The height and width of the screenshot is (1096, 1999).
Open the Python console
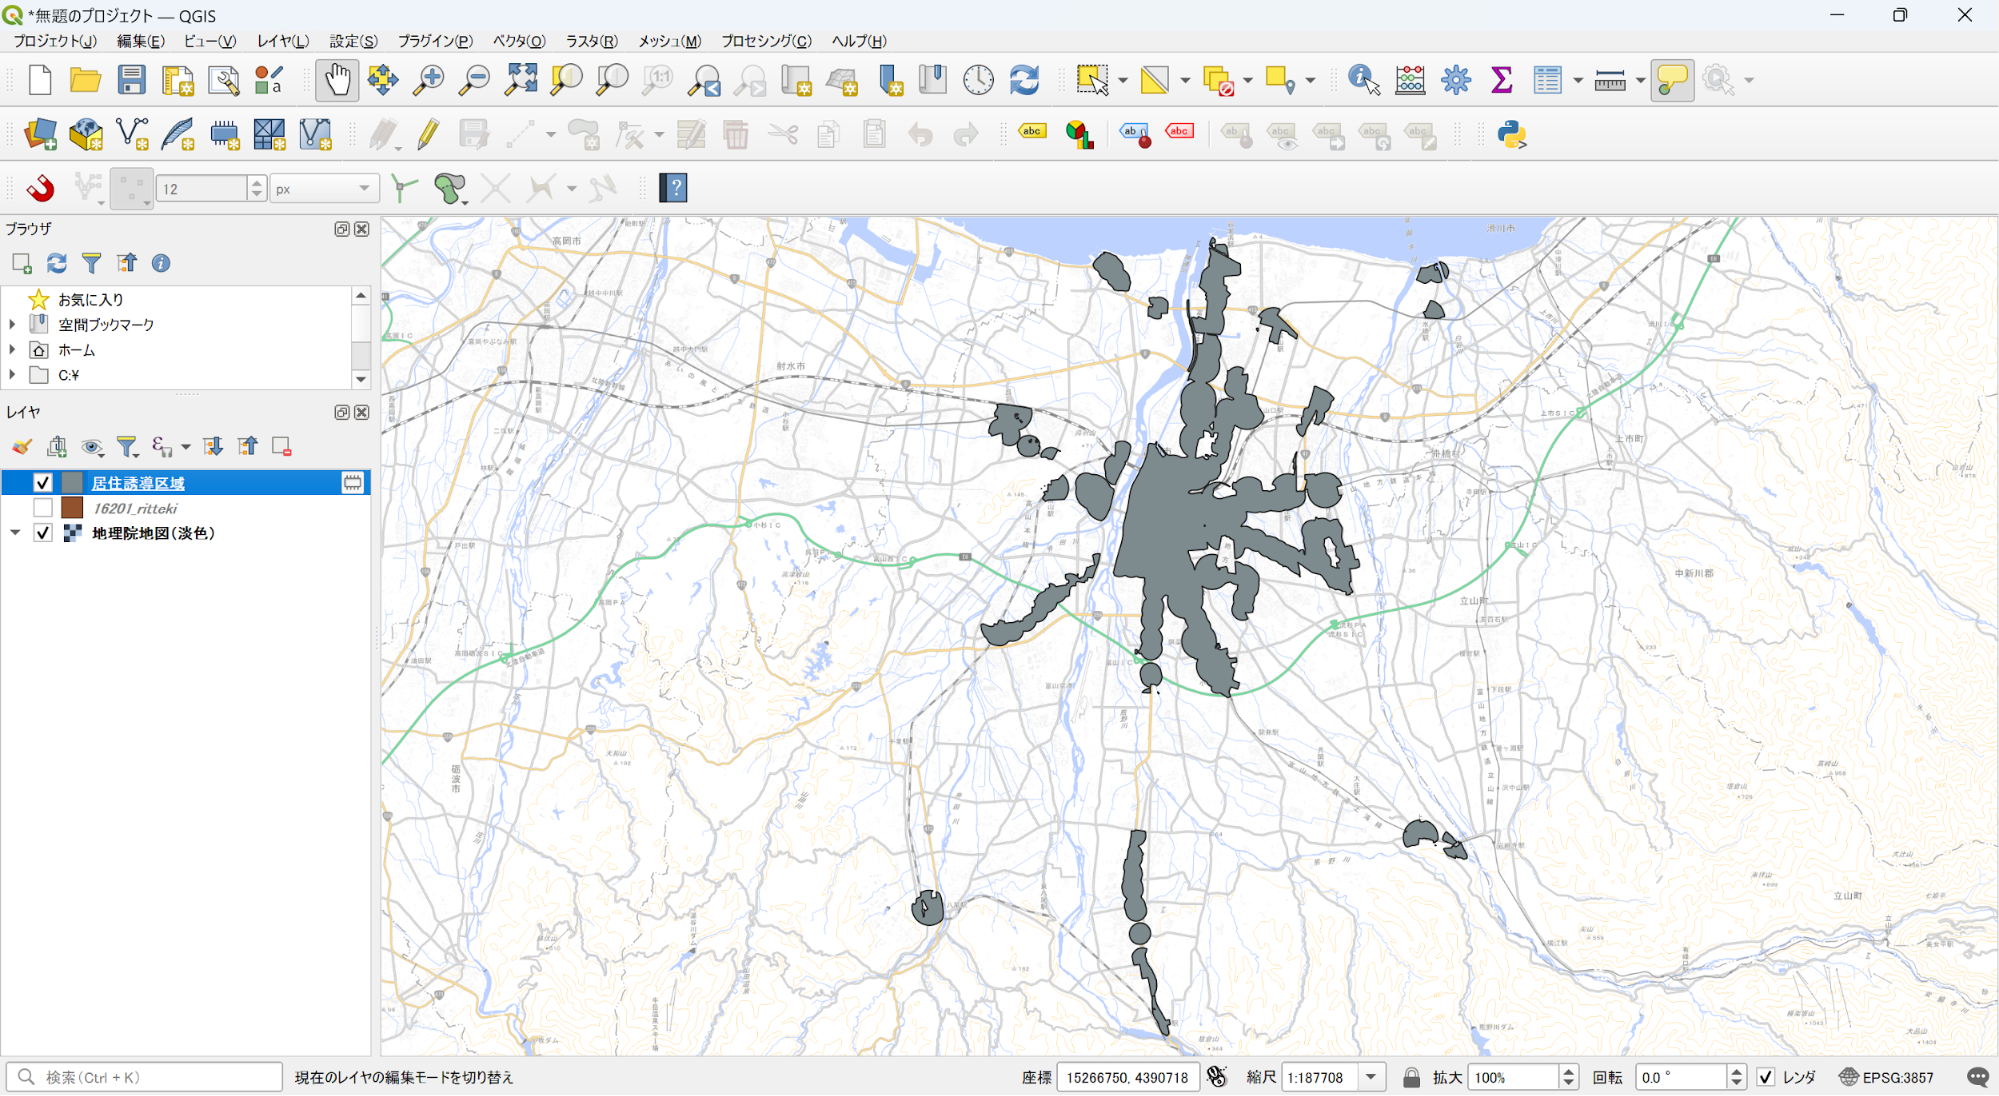pyautogui.click(x=1512, y=134)
